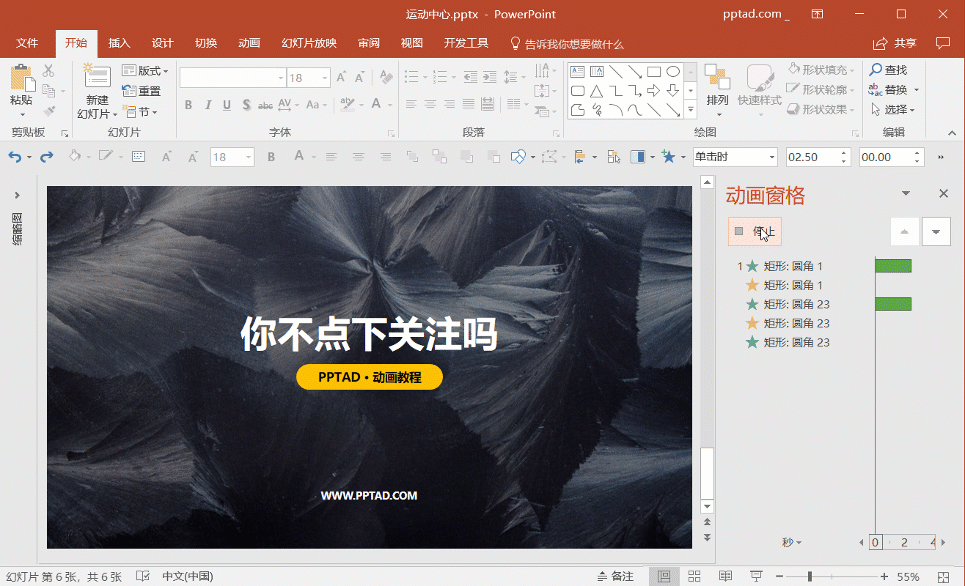Image resolution: width=965 pixels, height=586 pixels.
Task: Switch to the 动画 Animations tab
Action: click(249, 43)
